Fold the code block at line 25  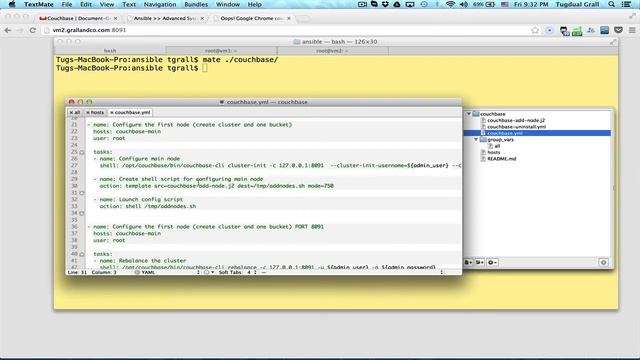point(82,152)
